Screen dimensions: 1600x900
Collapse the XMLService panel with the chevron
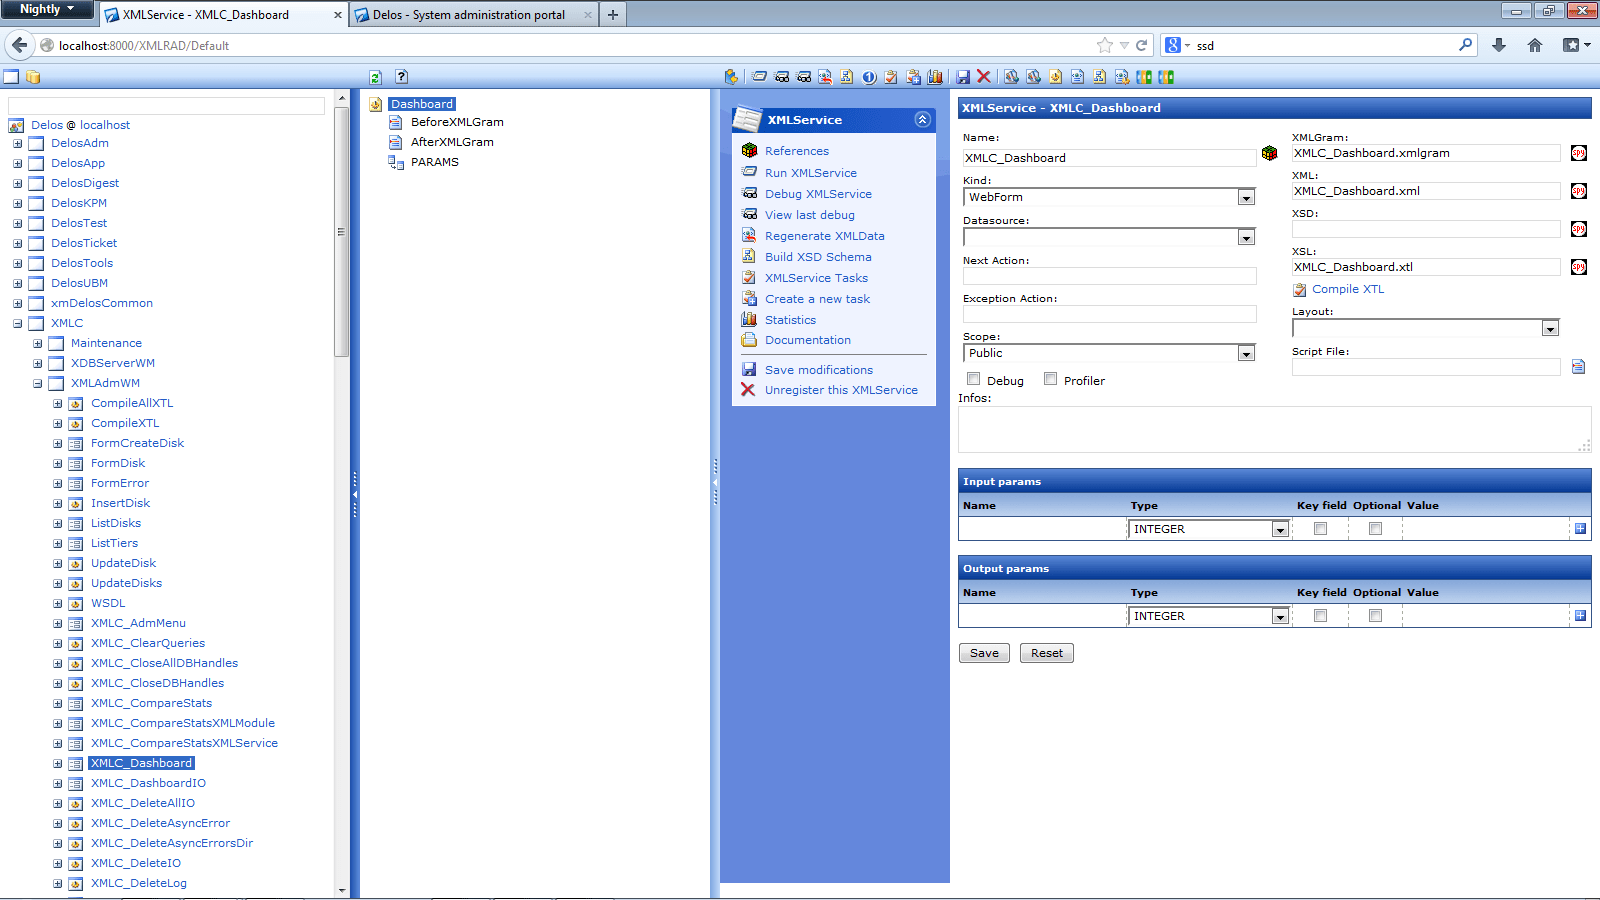point(921,119)
